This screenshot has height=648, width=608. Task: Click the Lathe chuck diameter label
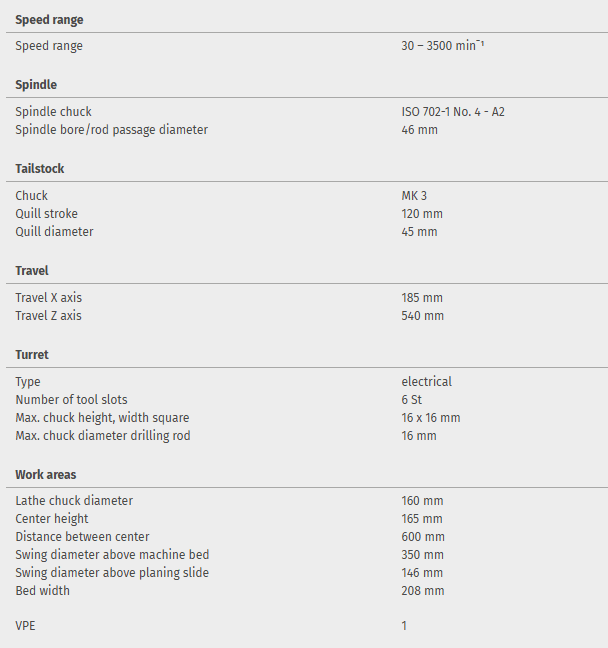pyautogui.click(x=74, y=501)
